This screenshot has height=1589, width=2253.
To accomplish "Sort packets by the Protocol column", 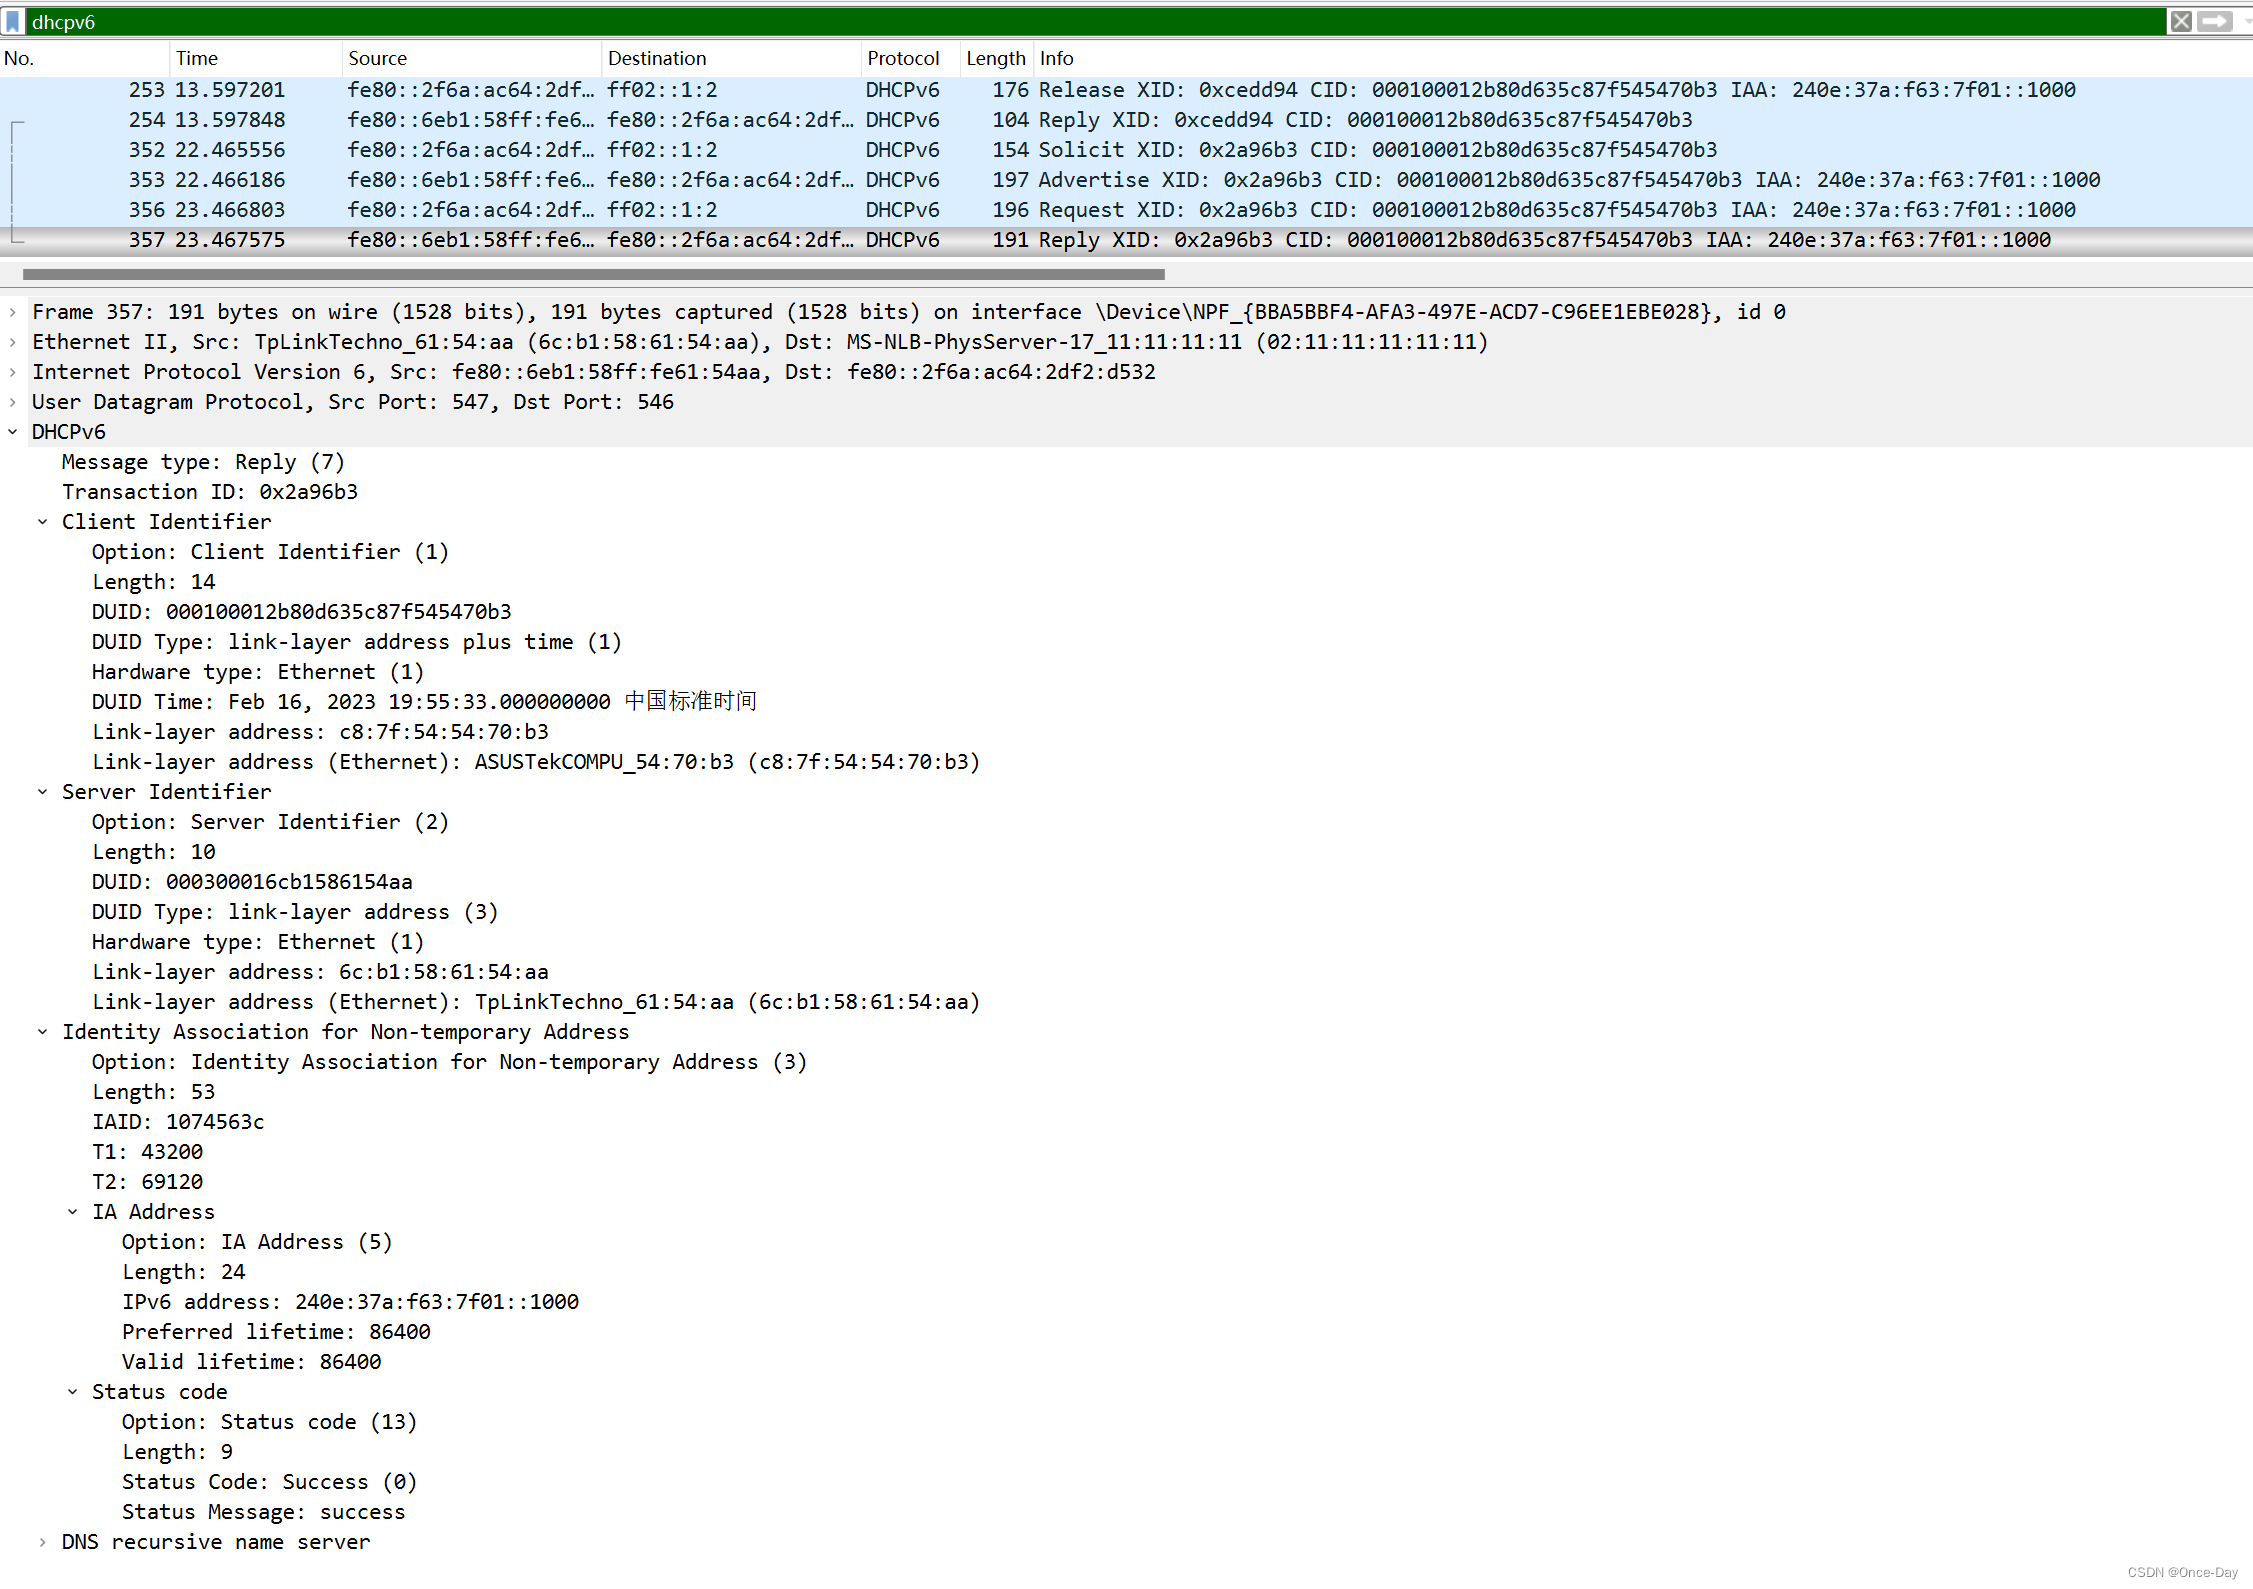I will click(902, 58).
